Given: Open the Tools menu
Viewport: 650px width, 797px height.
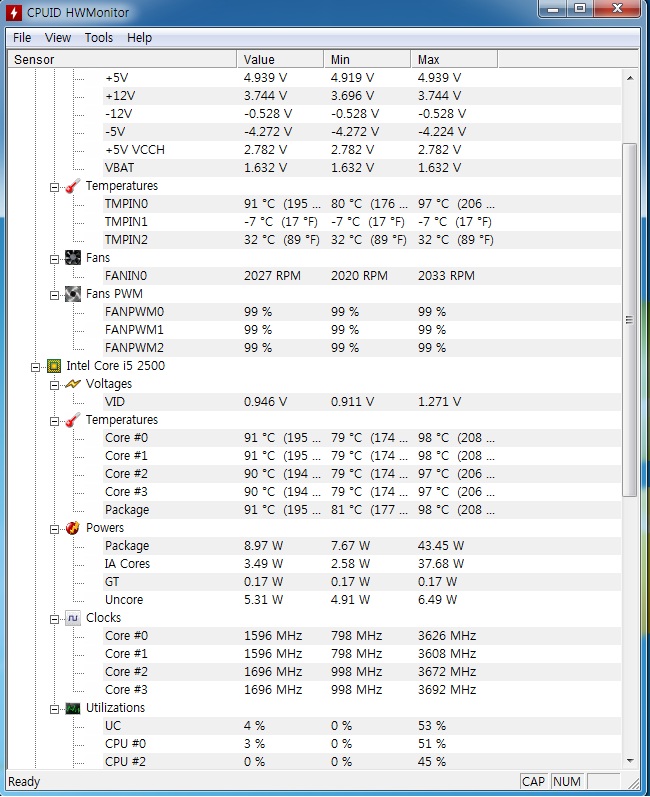Looking at the screenshot, I should [98, 37].
